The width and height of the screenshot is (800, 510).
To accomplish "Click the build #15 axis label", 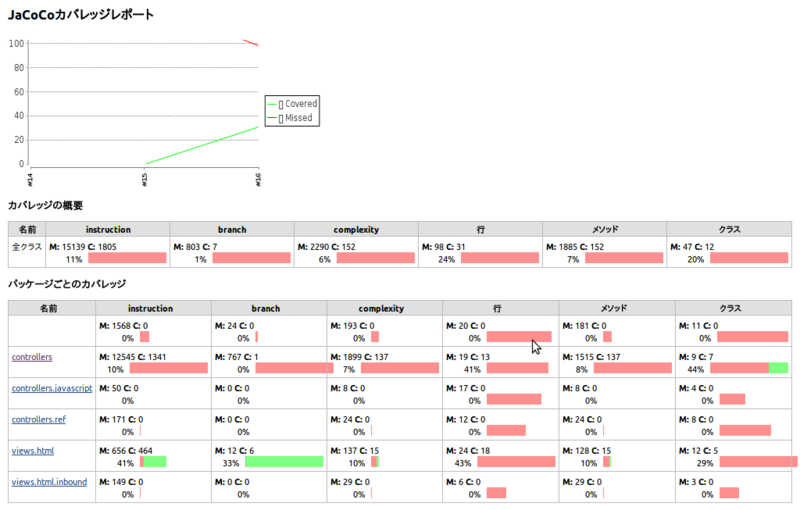I will [x=145, y=180].
